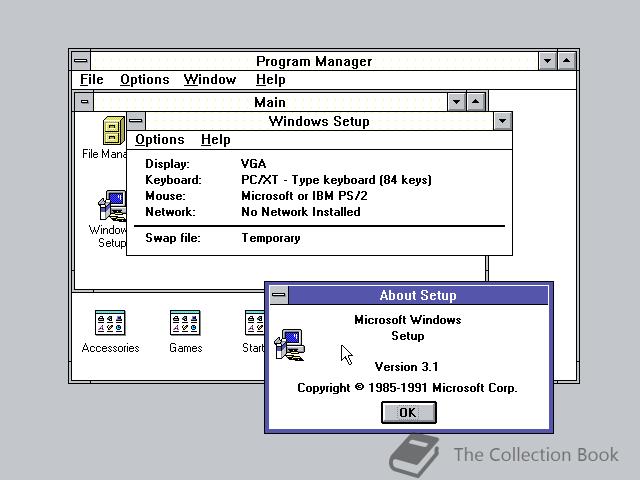Click the 'Network:' label
The image size is (640, 480).
click(x=170, y=212)
